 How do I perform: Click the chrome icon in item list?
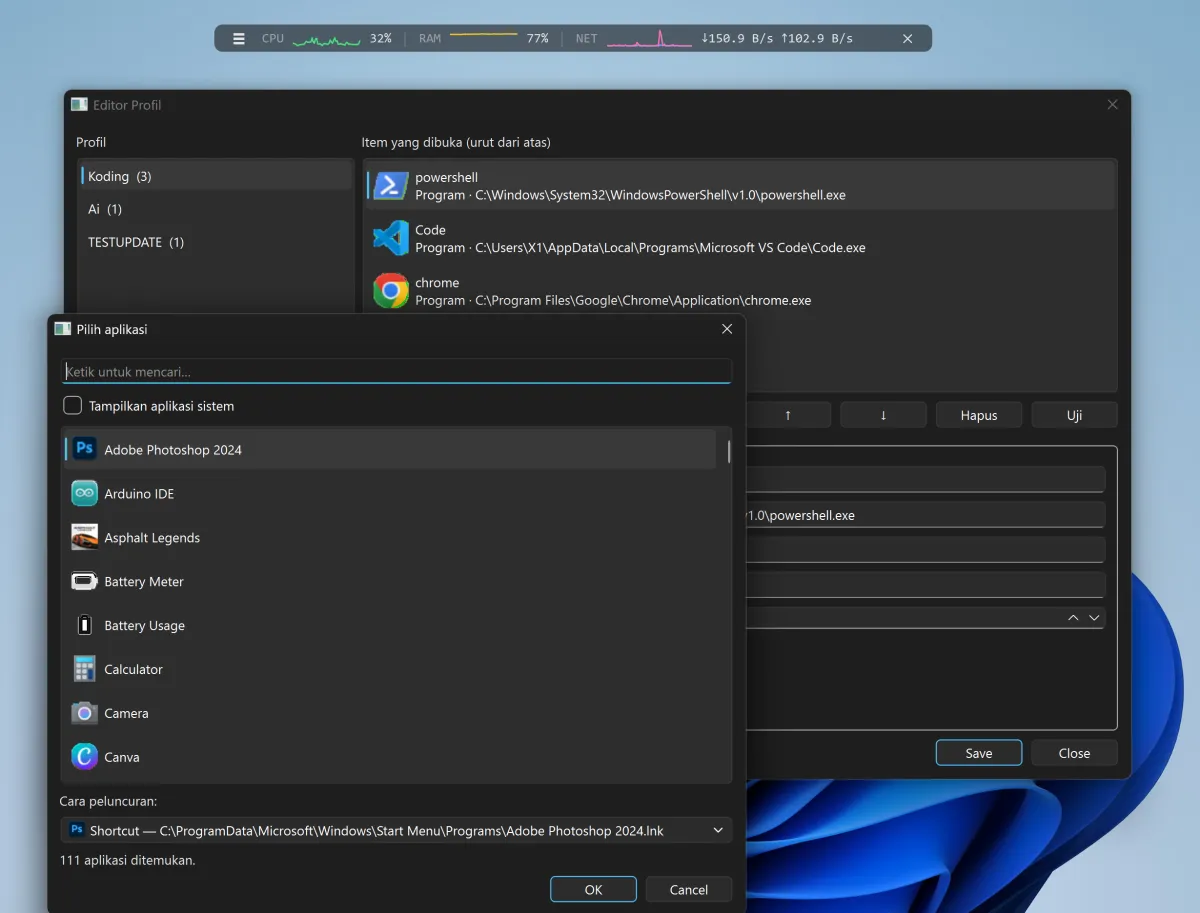tap(391, 291)
